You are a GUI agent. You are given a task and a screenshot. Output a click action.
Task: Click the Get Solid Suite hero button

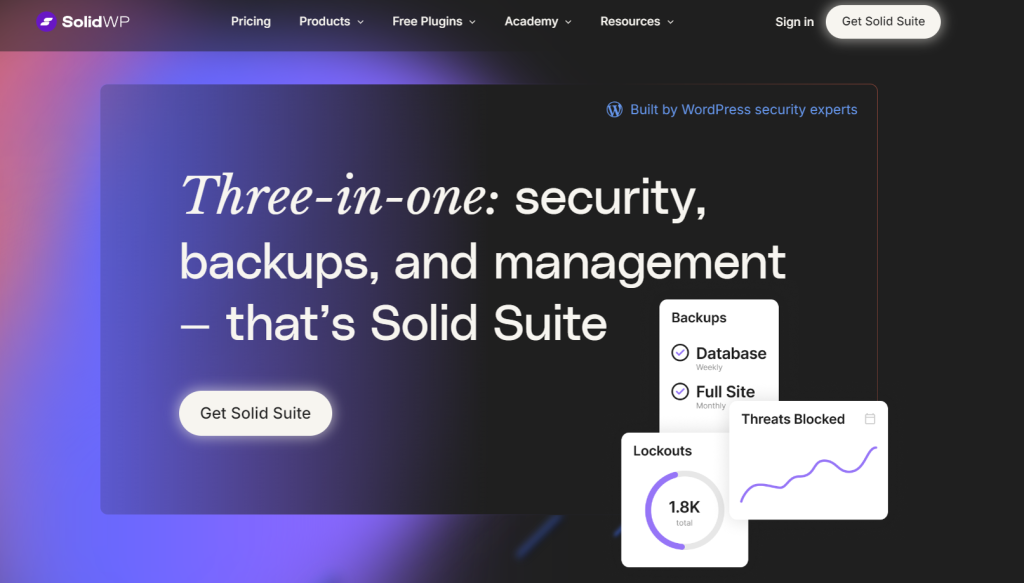click(x=255, y=413)
